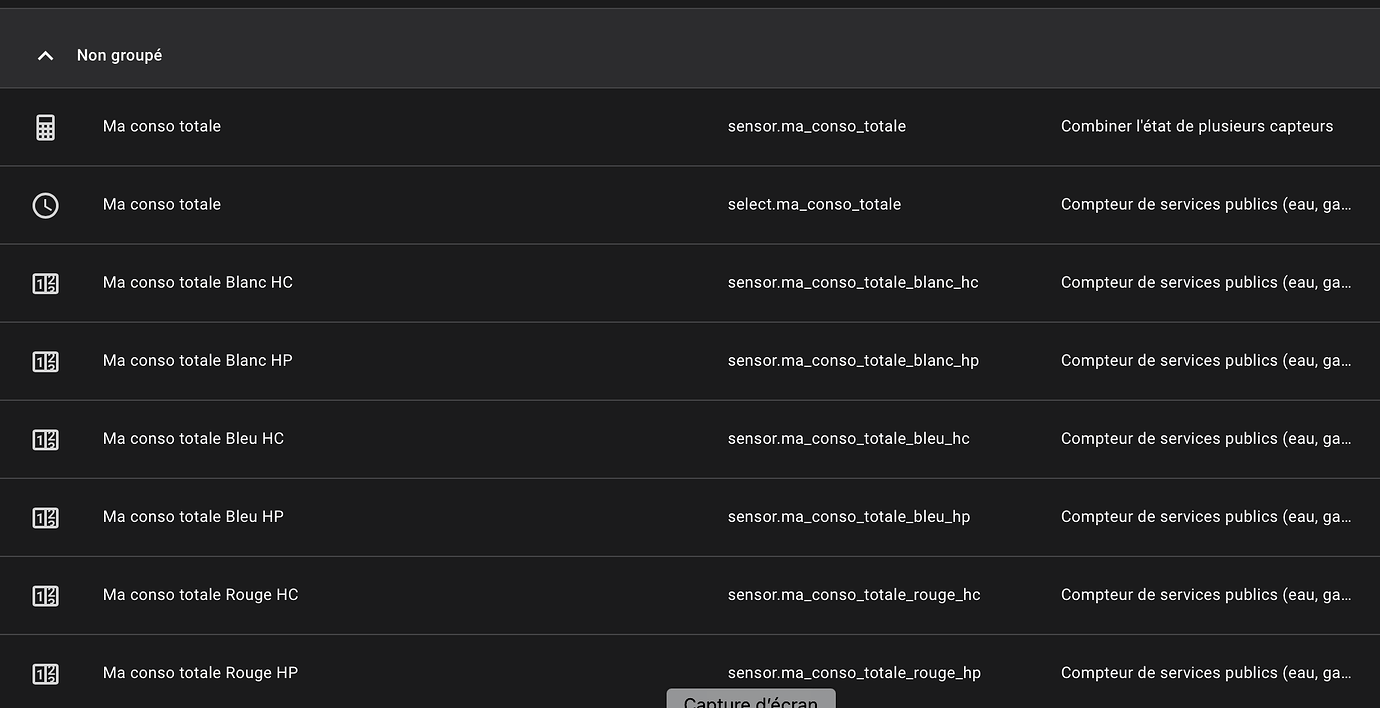Click Combiner l'état de plusieurs capteurs
Screen dimensions: 1380x708
(x=1197, y=126)
